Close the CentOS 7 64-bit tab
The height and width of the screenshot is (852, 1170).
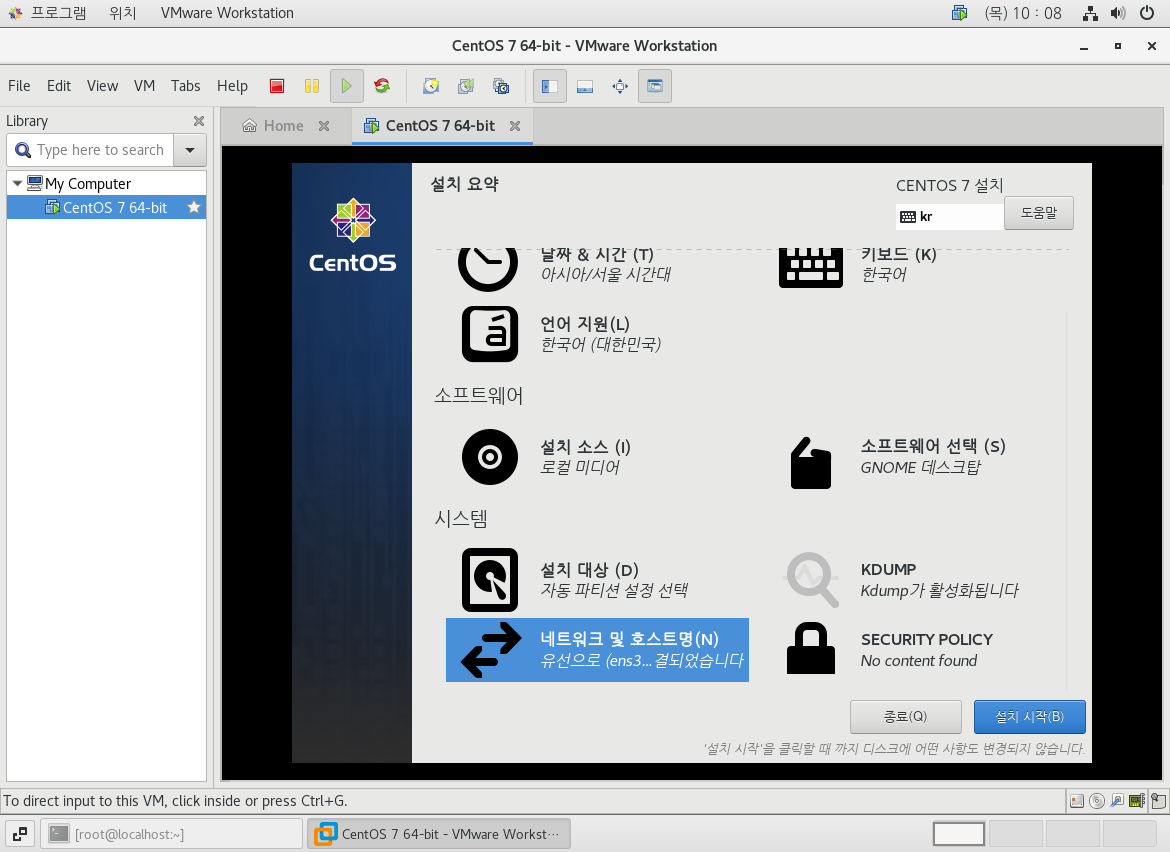(x=515, y=126)
